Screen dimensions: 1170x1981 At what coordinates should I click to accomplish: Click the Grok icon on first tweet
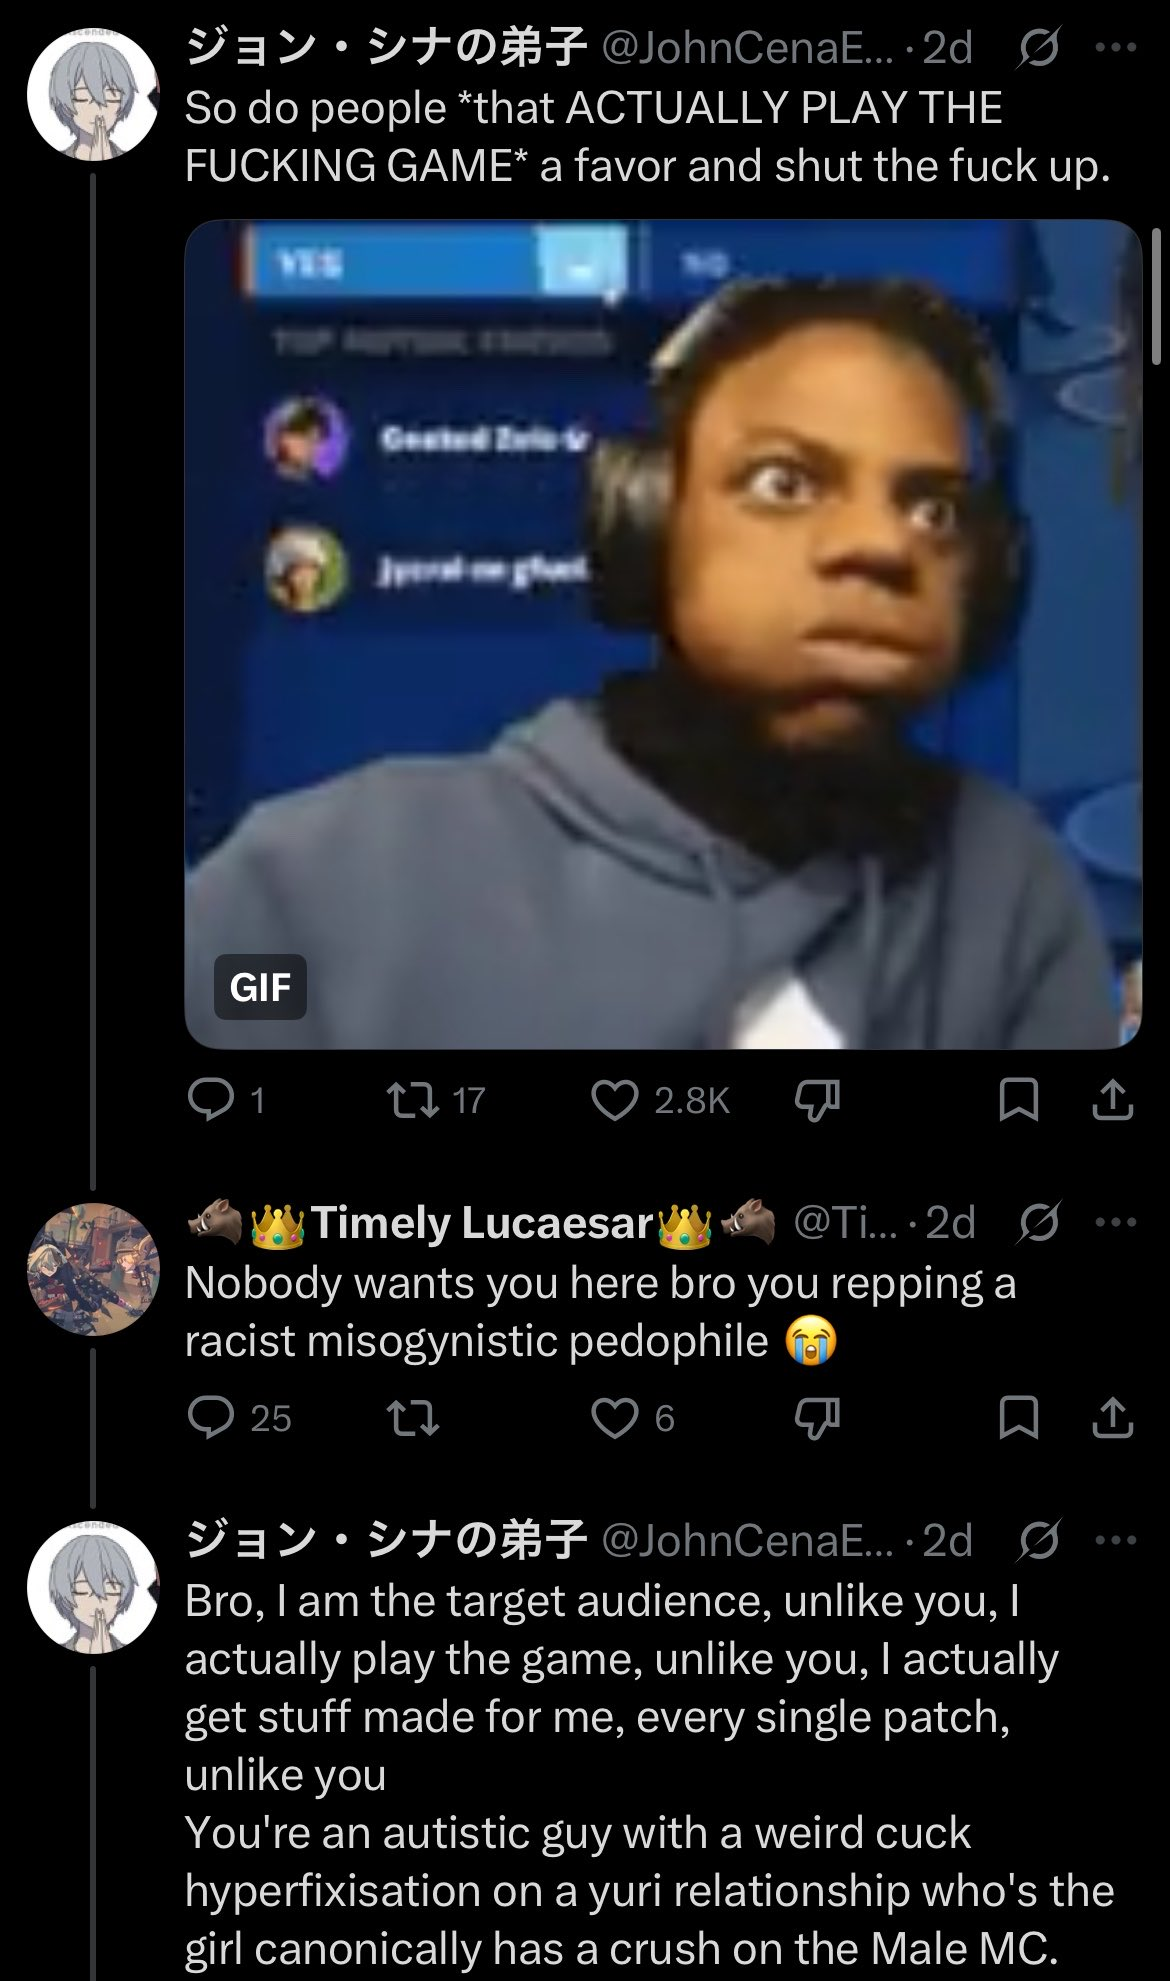pyautogui.click(x=1039, y=47)
